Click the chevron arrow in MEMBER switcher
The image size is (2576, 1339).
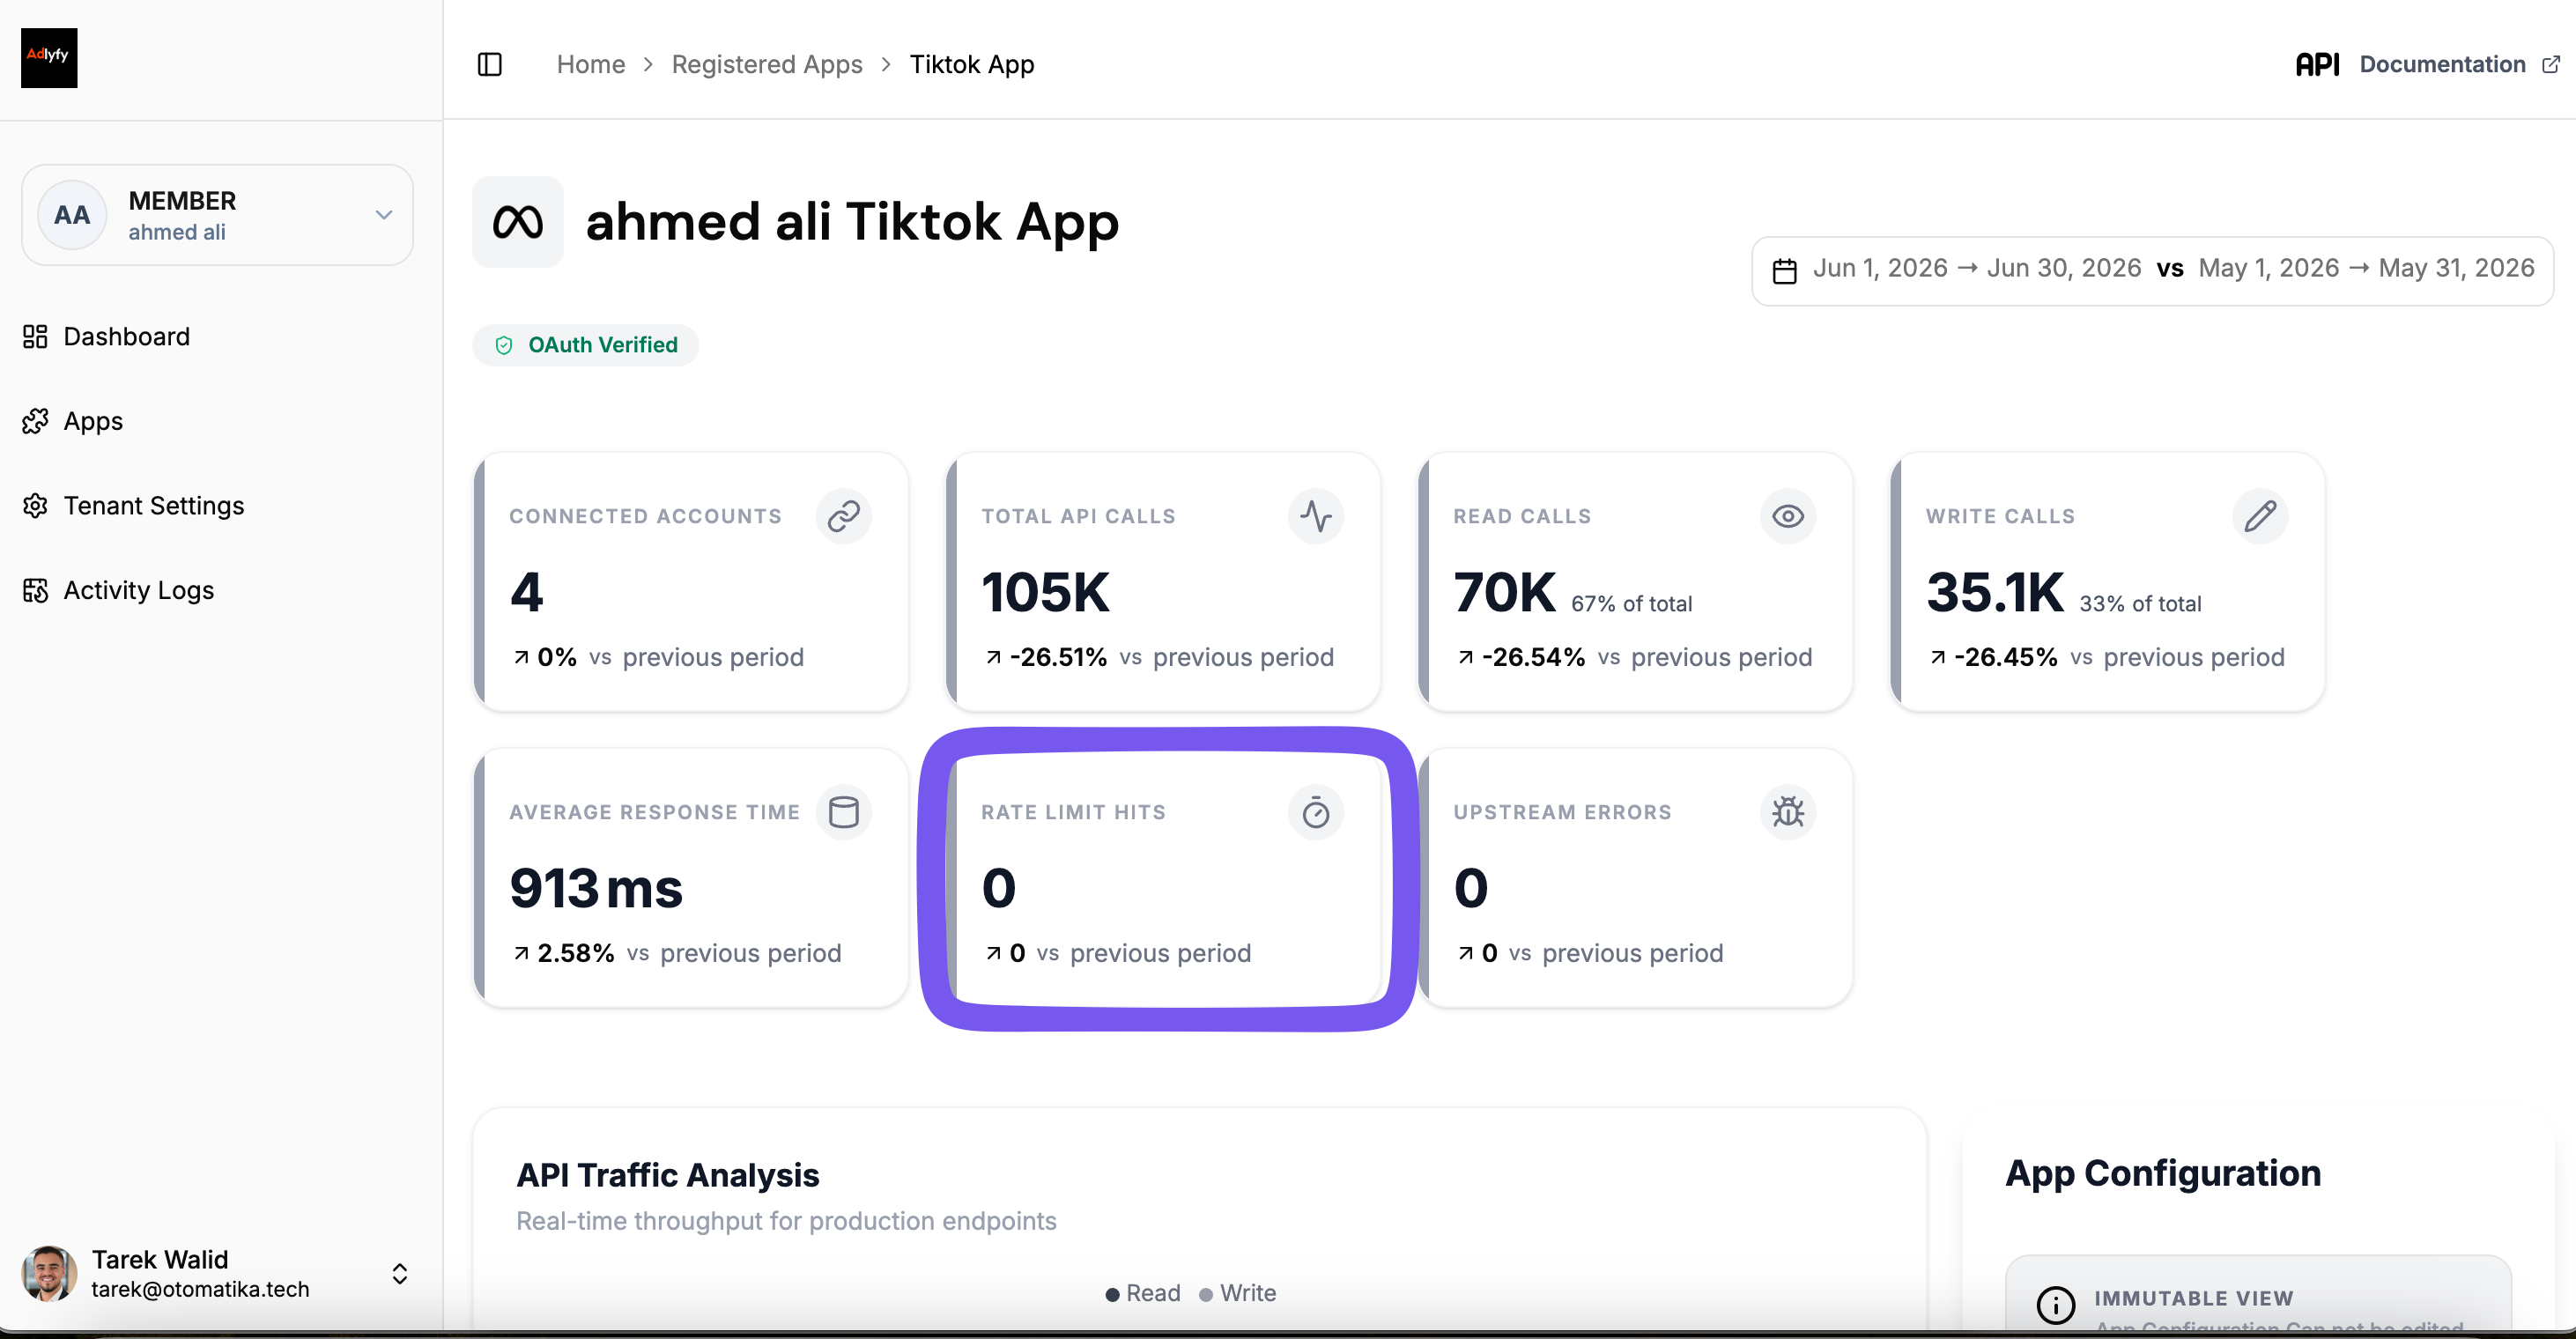(383, 215)
